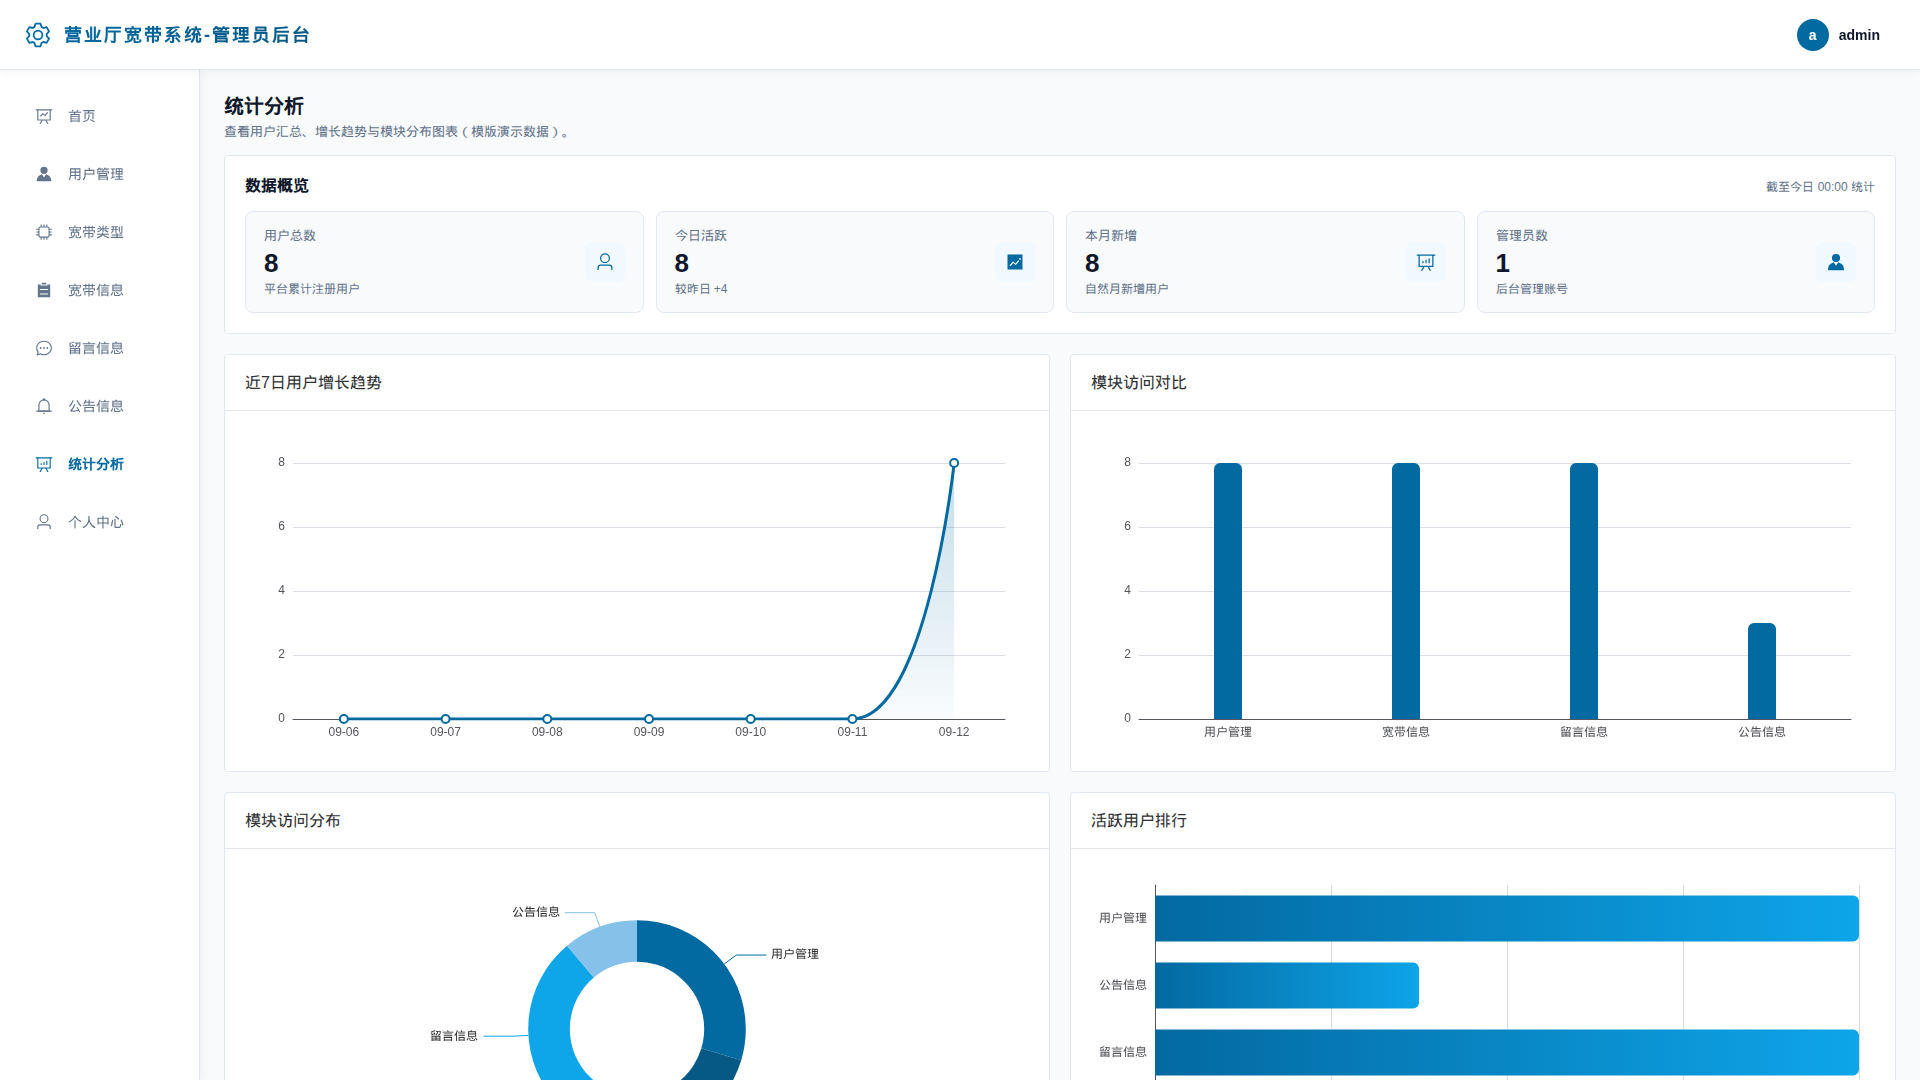
Task: Click the 公告信息 sidebar bell icon
Action: (44, 406)
